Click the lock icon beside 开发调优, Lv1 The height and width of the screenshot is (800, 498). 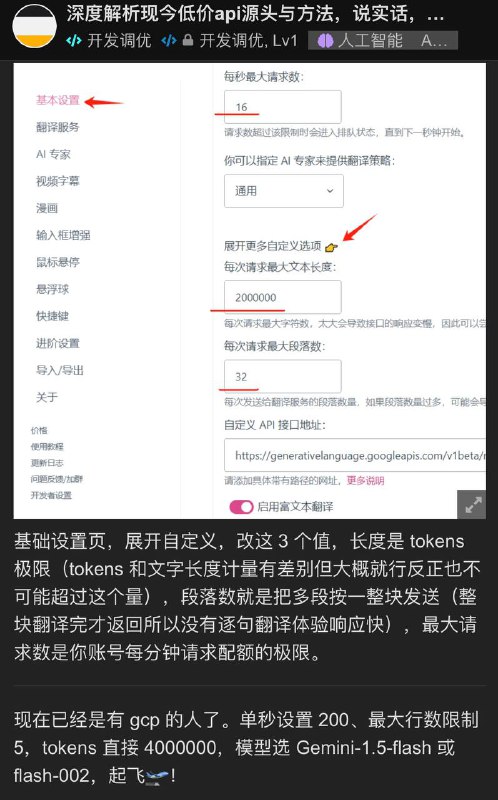pyautogui.click(x=188, y=40)
